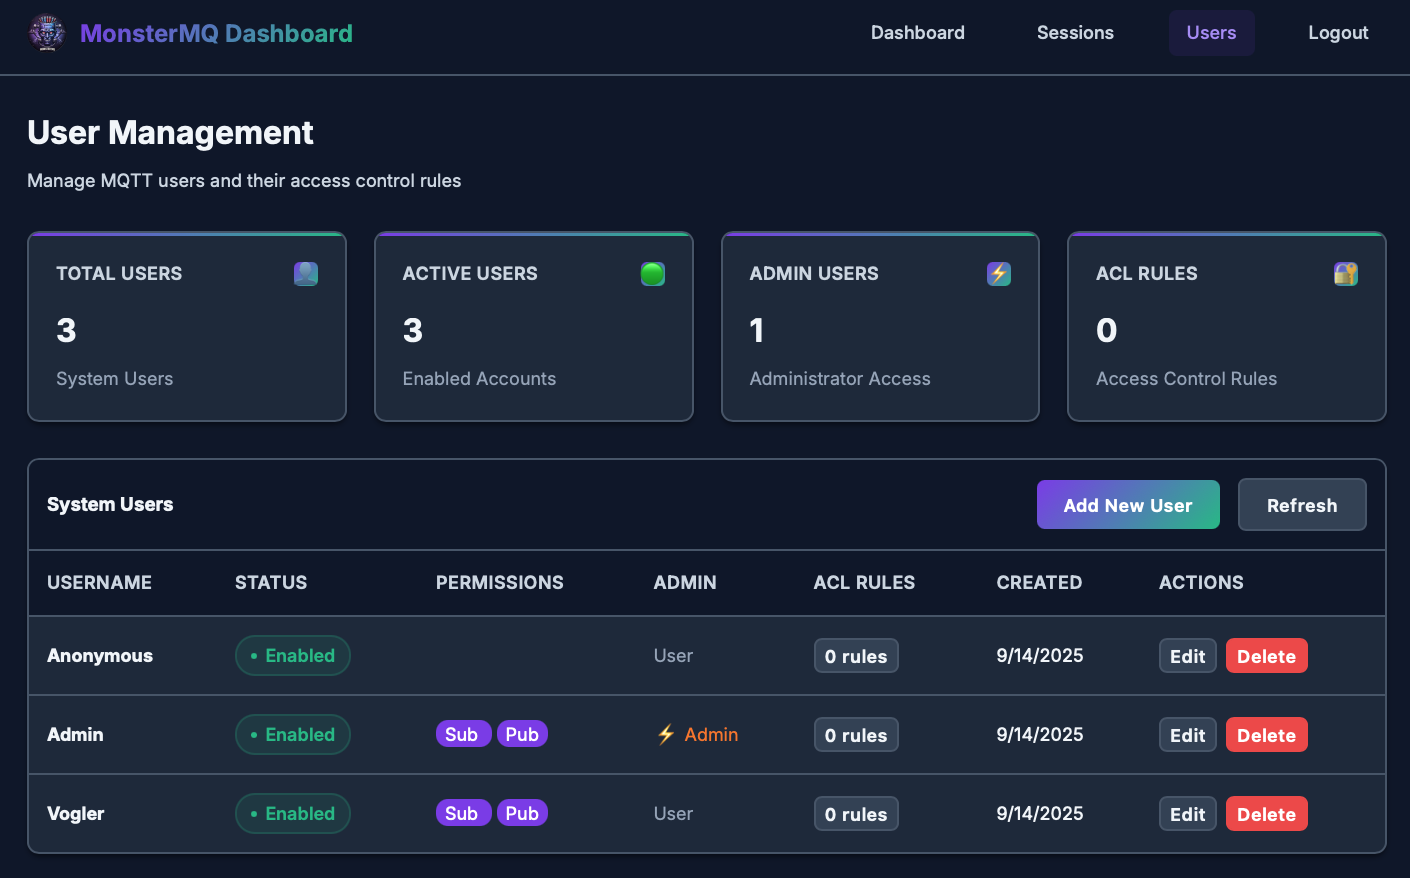The width and height of the screenshot is (1410, 878).
Task: Open the Dashboard nav item
Action: (x=918, y=33)
